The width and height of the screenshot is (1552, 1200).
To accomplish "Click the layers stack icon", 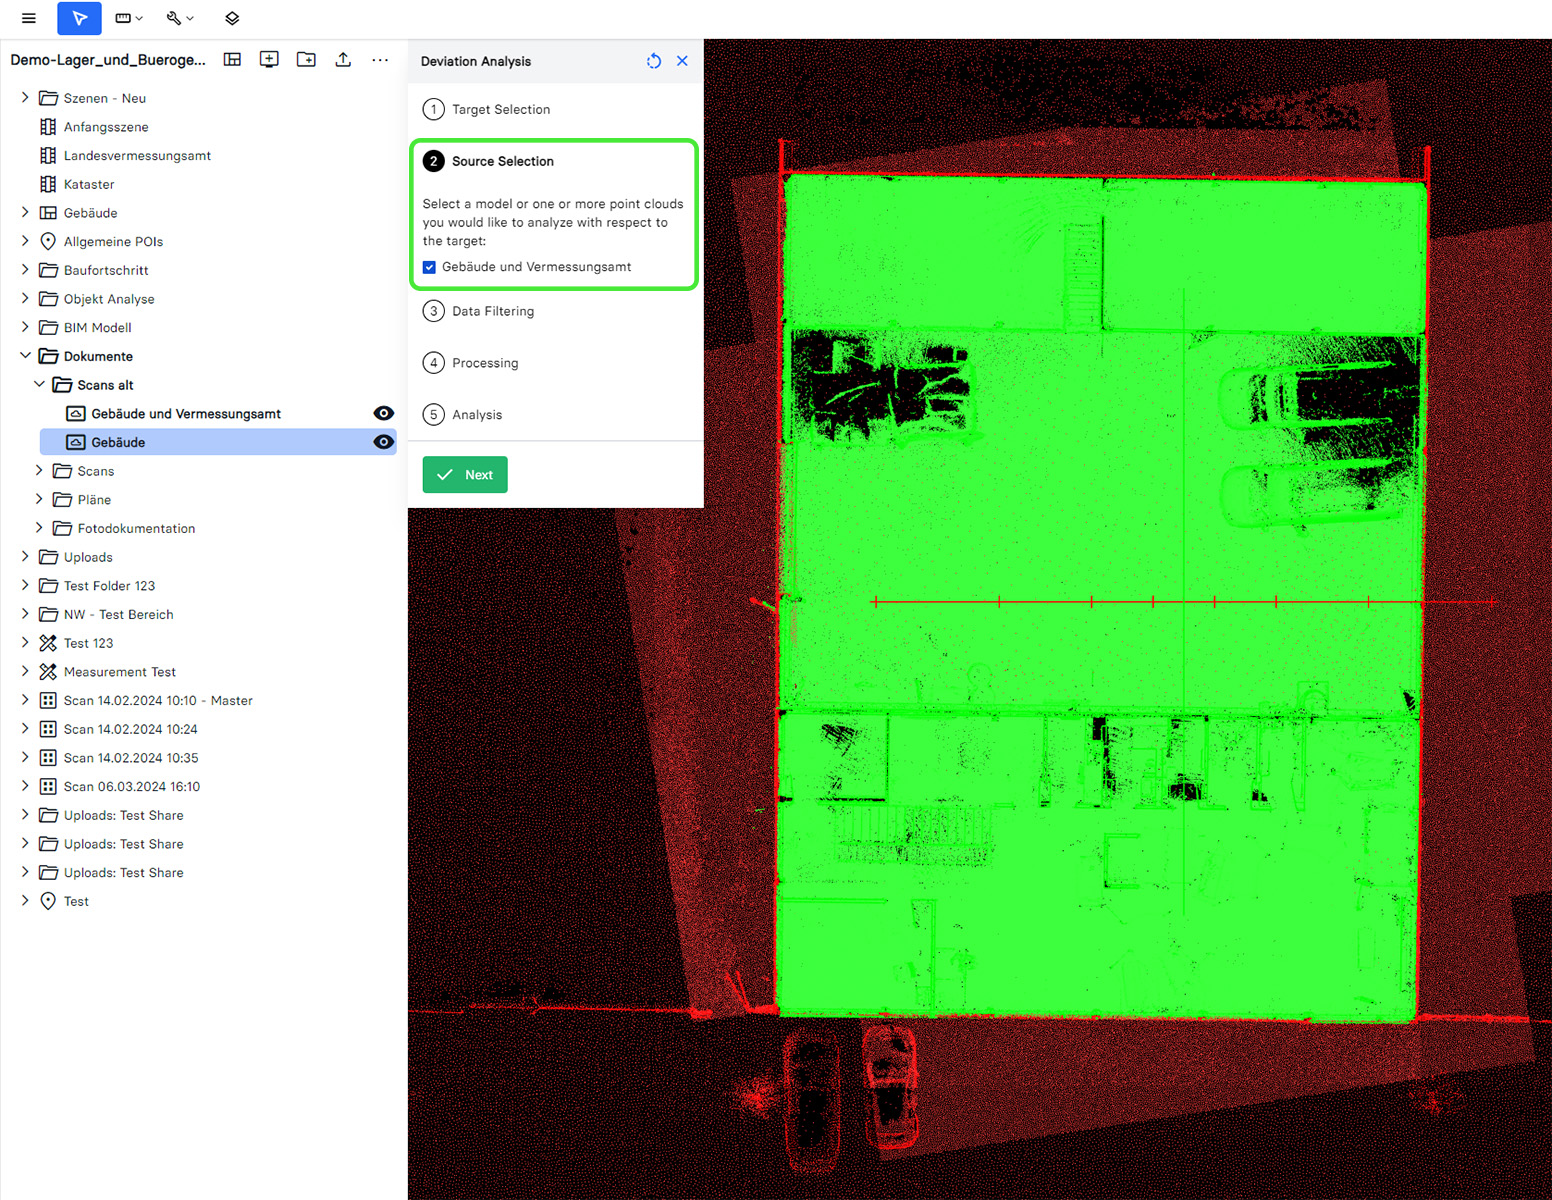I will point(232,18).
